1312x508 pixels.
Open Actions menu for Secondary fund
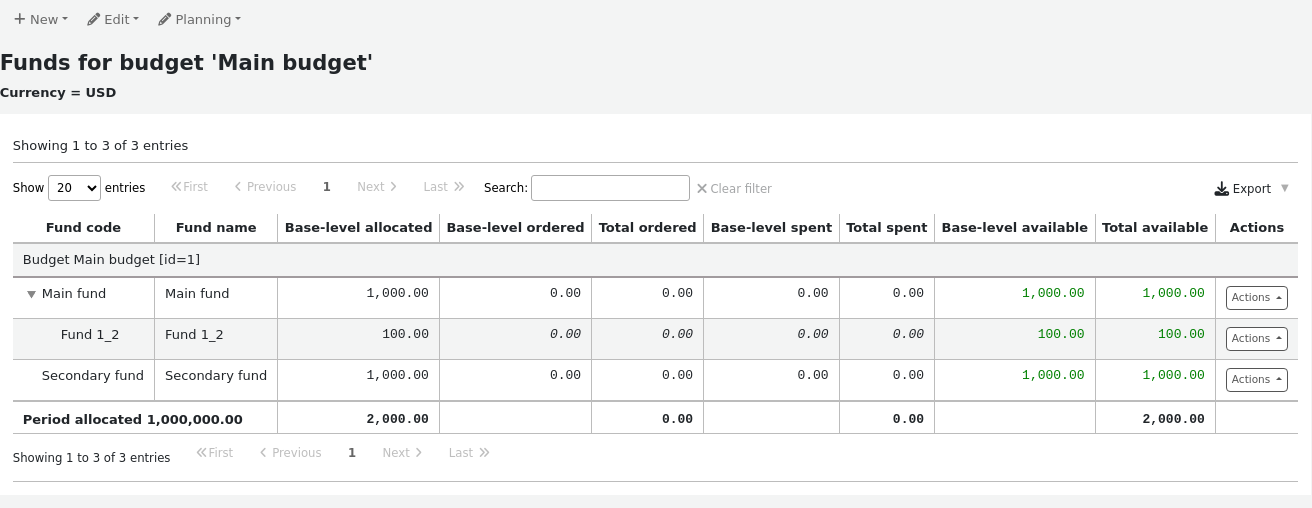pos(1256,380)
